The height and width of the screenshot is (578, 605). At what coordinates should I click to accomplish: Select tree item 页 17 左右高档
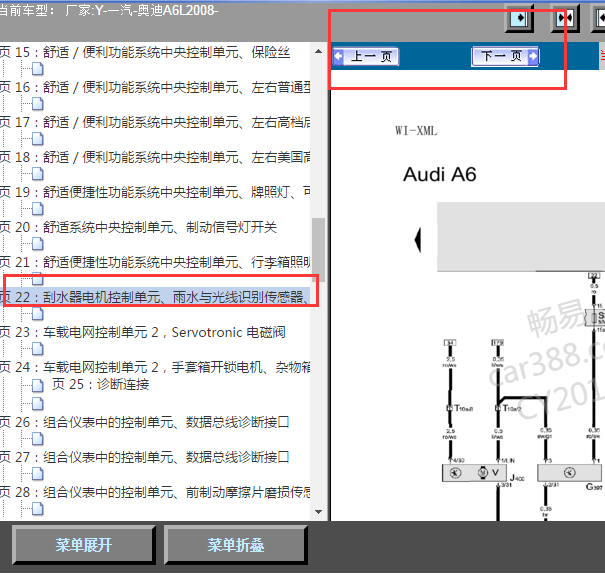click(x=155, y=122)
